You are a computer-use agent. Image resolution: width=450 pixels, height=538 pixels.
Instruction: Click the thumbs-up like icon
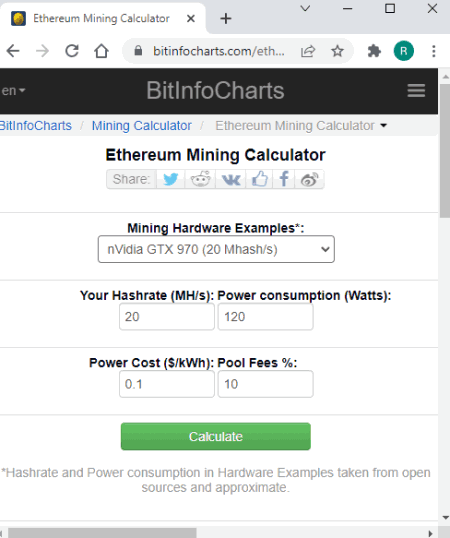(x=259, y=179)
